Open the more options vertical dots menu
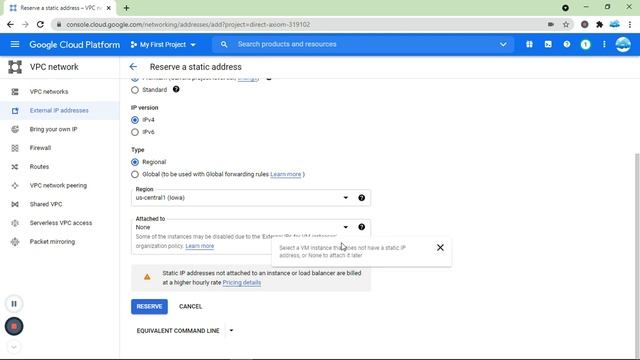 coord(604,44)
